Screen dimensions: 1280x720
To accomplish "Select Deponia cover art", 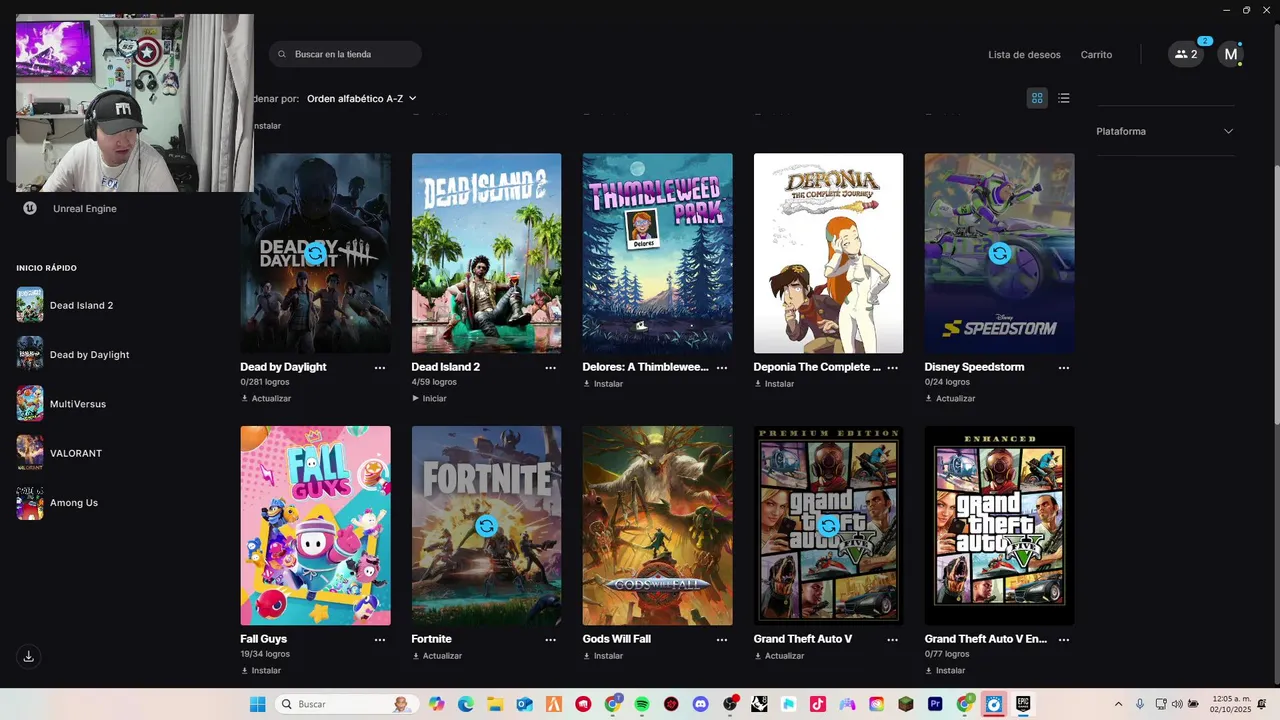I will point(828,253).
